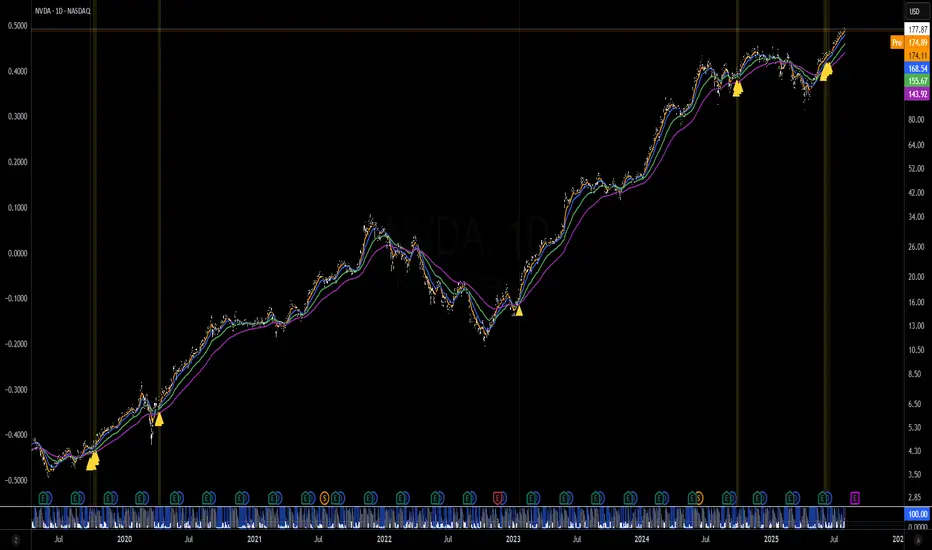Viewport: 932px width, 550px height.
Task: Select the yellow signal arrow after the 2020 crash
Action: [x=158, y=419]
